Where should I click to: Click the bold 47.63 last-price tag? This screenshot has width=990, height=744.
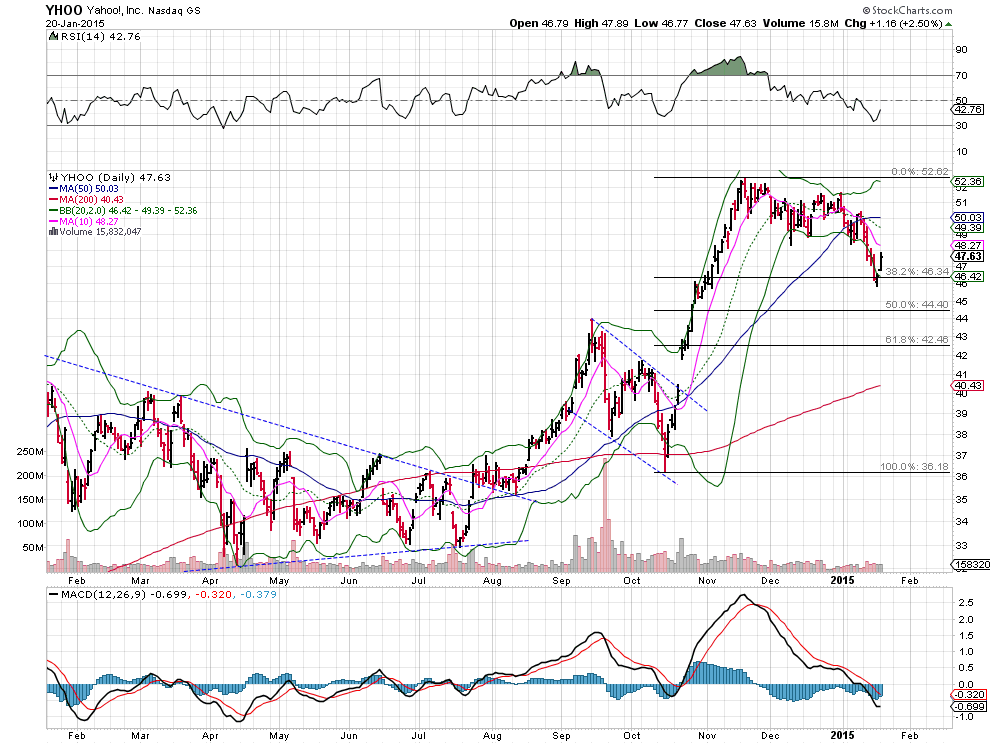click(968, 256)
